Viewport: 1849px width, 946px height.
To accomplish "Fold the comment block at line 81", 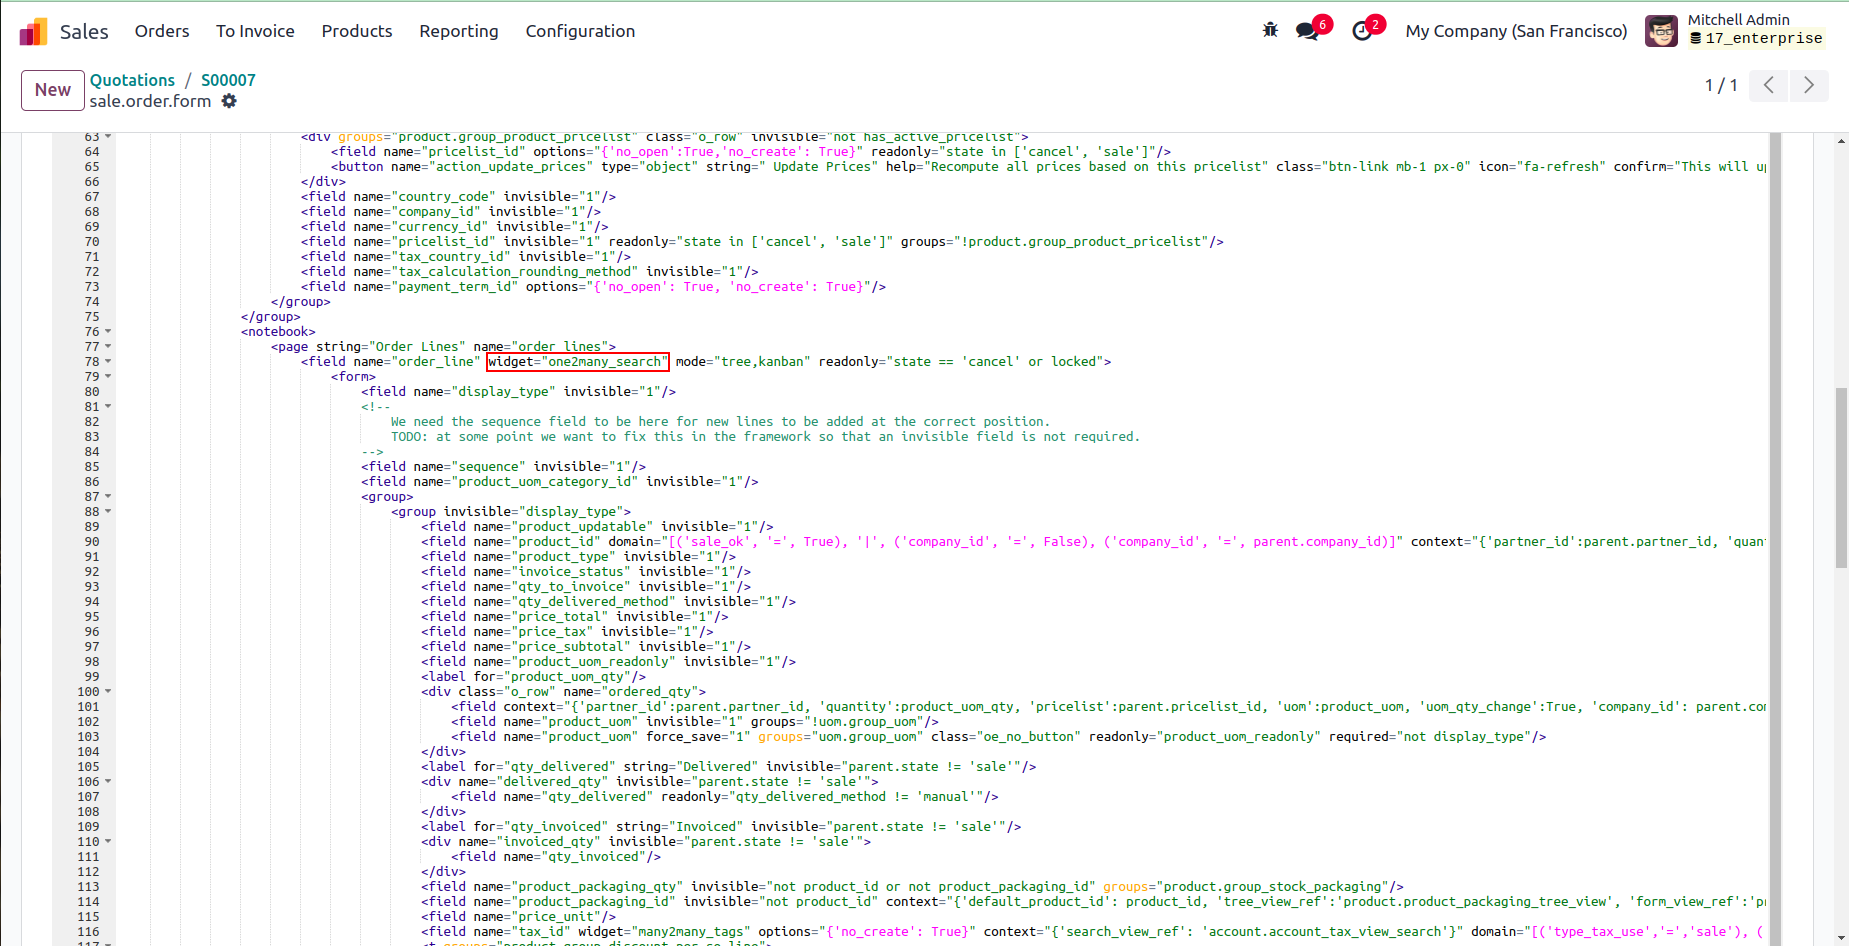I will (108, 407).
